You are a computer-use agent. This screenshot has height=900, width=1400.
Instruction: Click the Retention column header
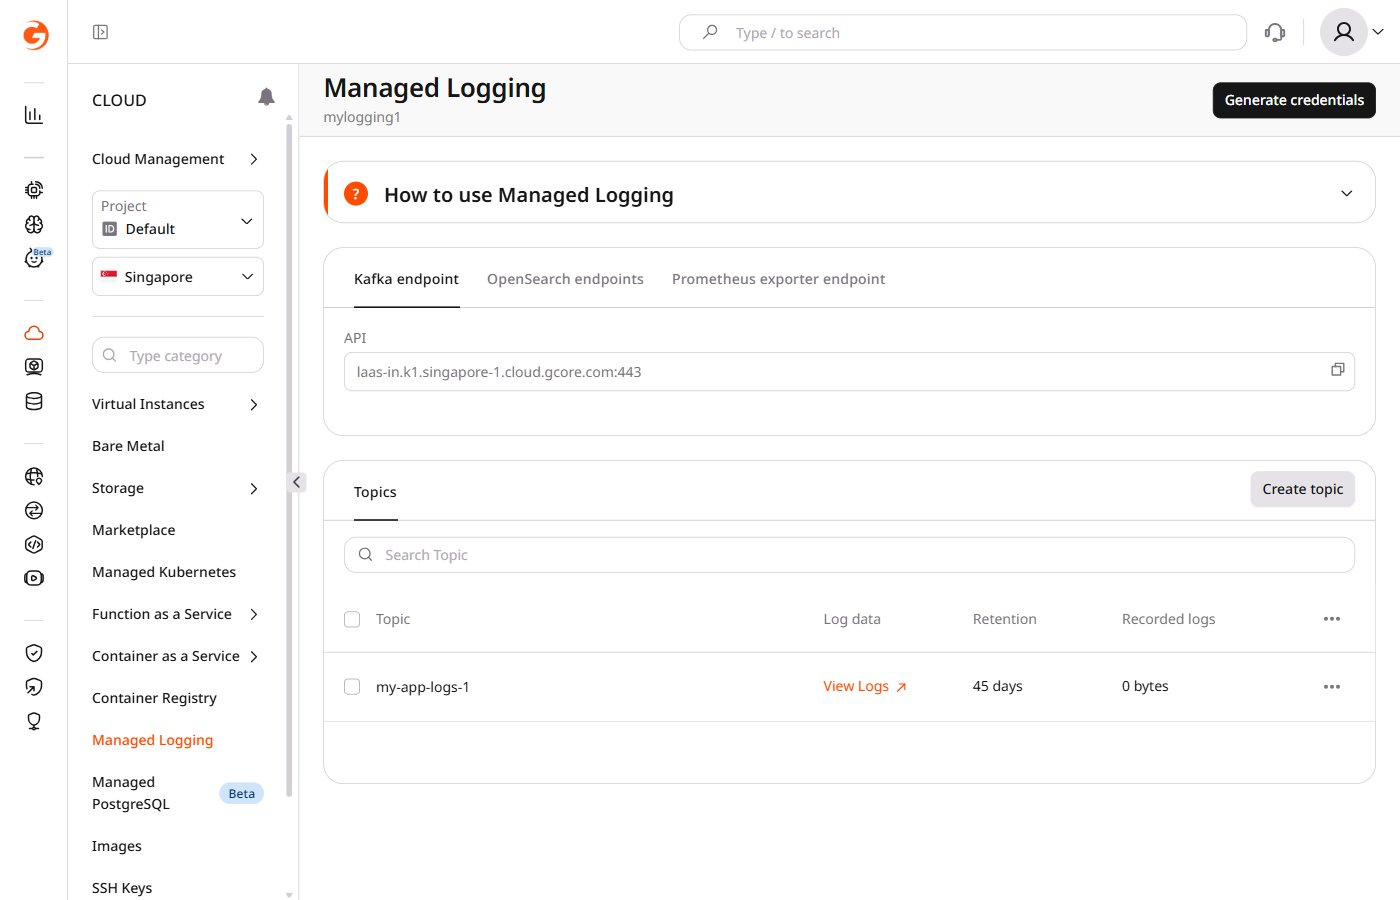[x=1004, y=619]
